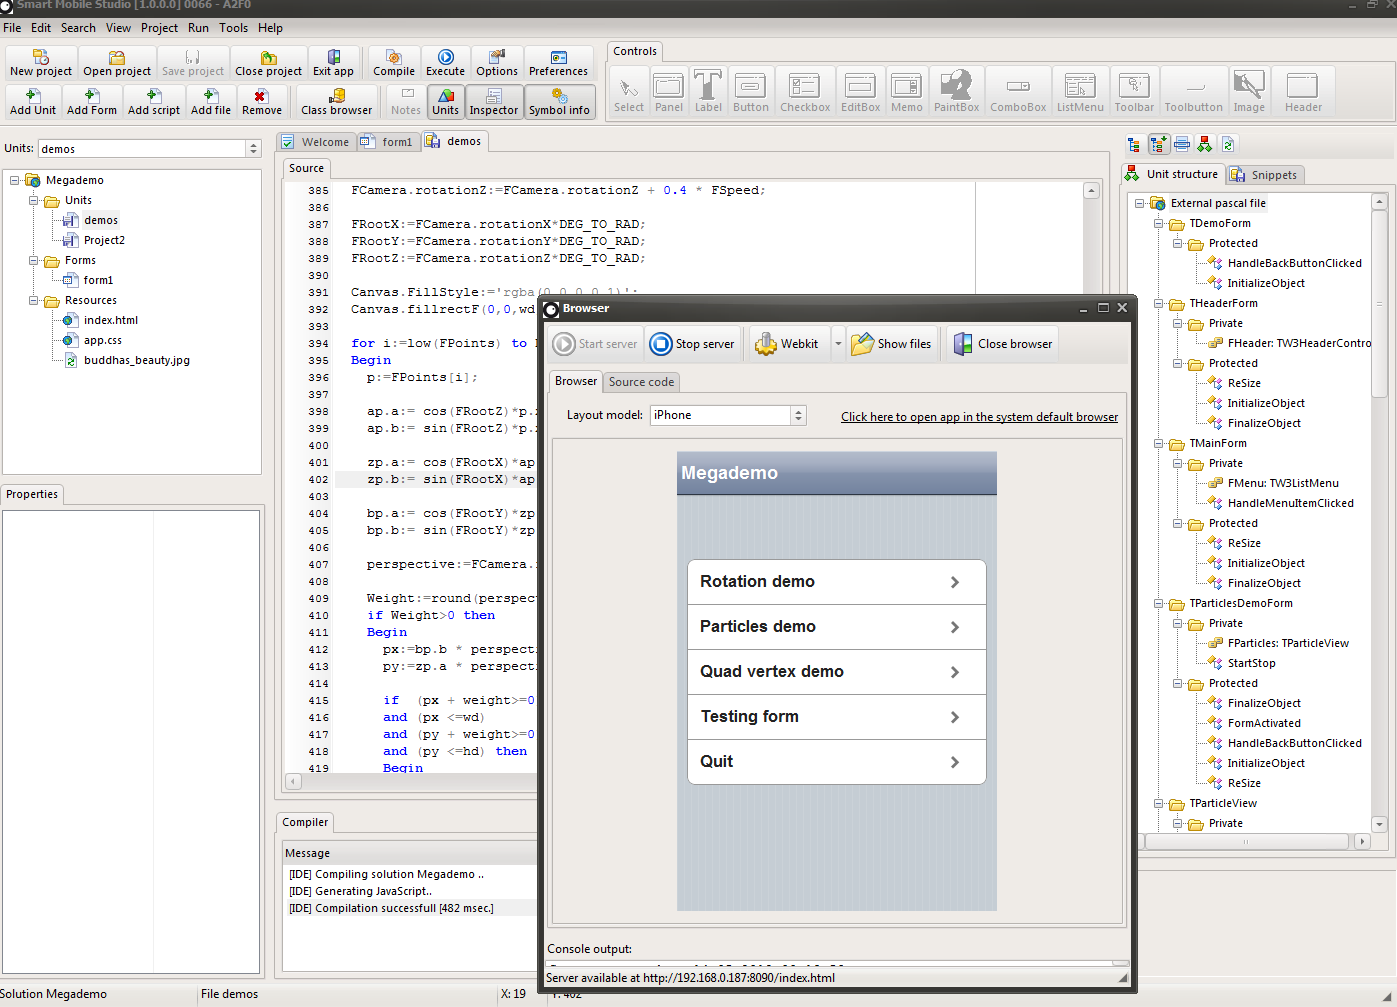The image size is (1397, 1007).
Task: Open Webkit tools in Browser toolbar
Action: (x=787, y=344)
